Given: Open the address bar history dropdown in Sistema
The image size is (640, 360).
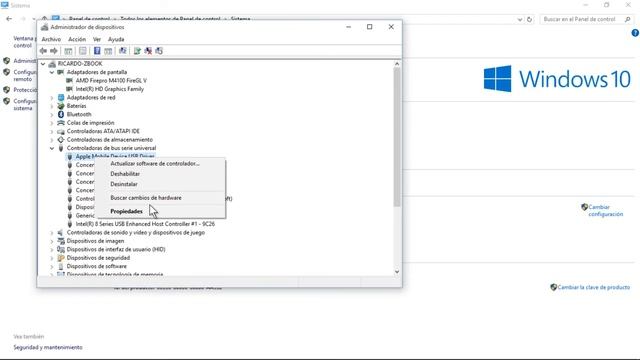Looking at the screenshot, I should (520, 19).
